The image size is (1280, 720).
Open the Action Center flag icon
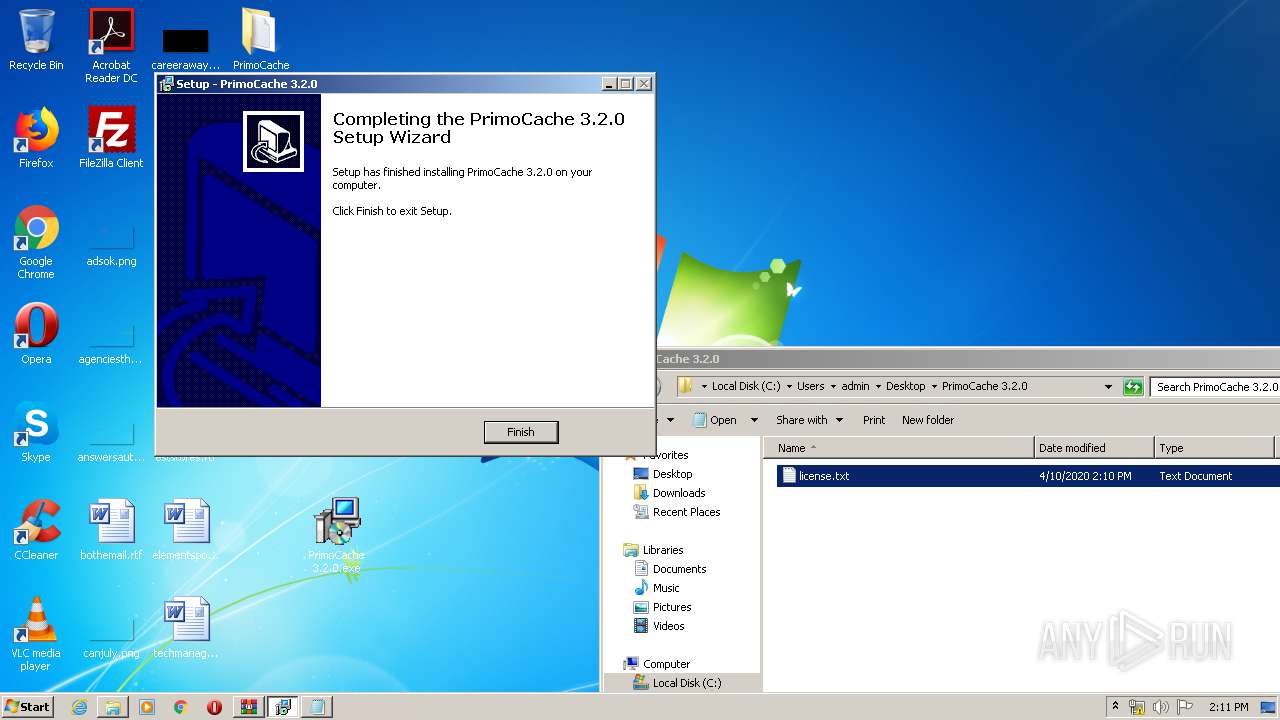(x=1183, y=707)
